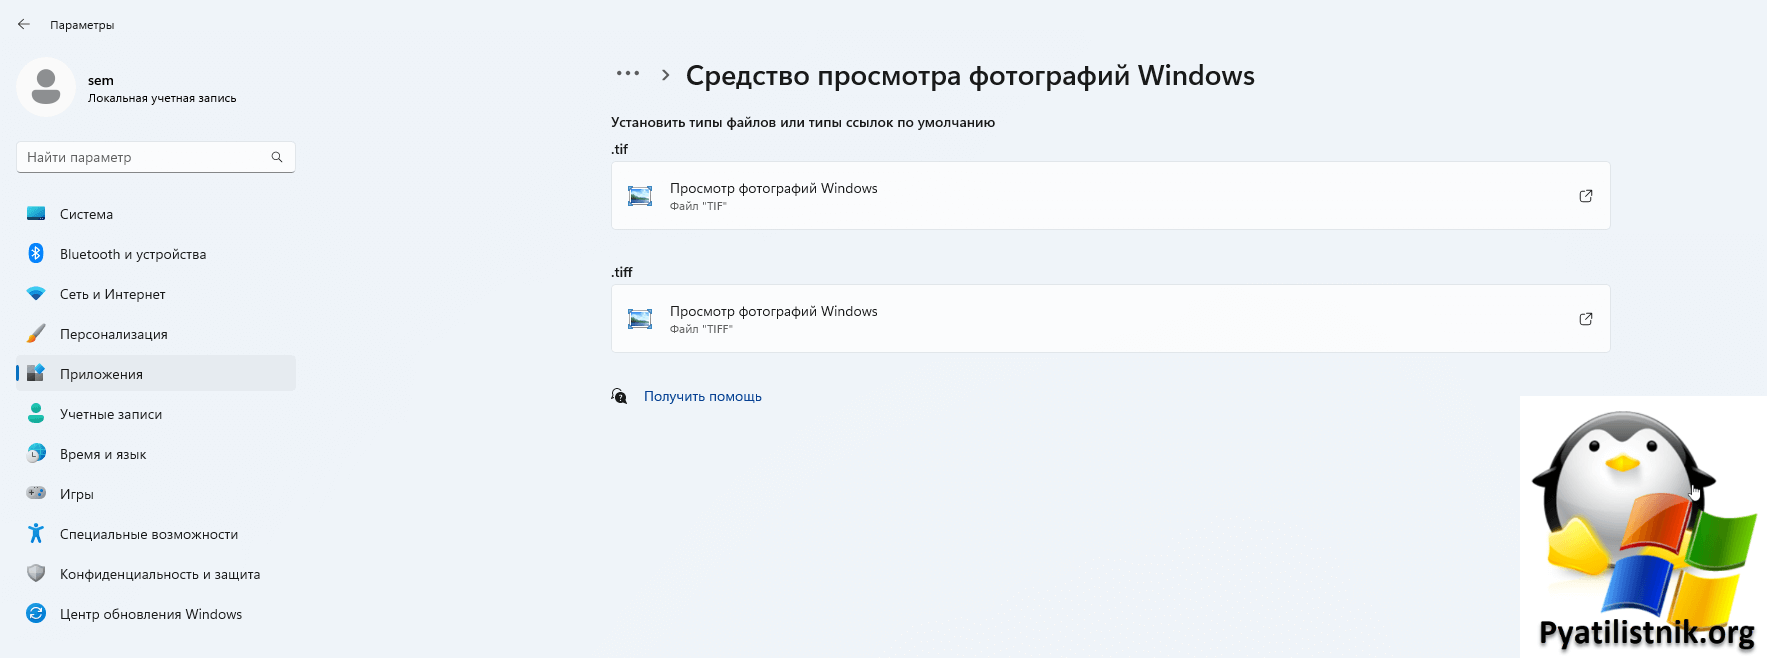Open Учетные записи section
The width and height of the screenshot is (1768, 658).
[156, 414]
